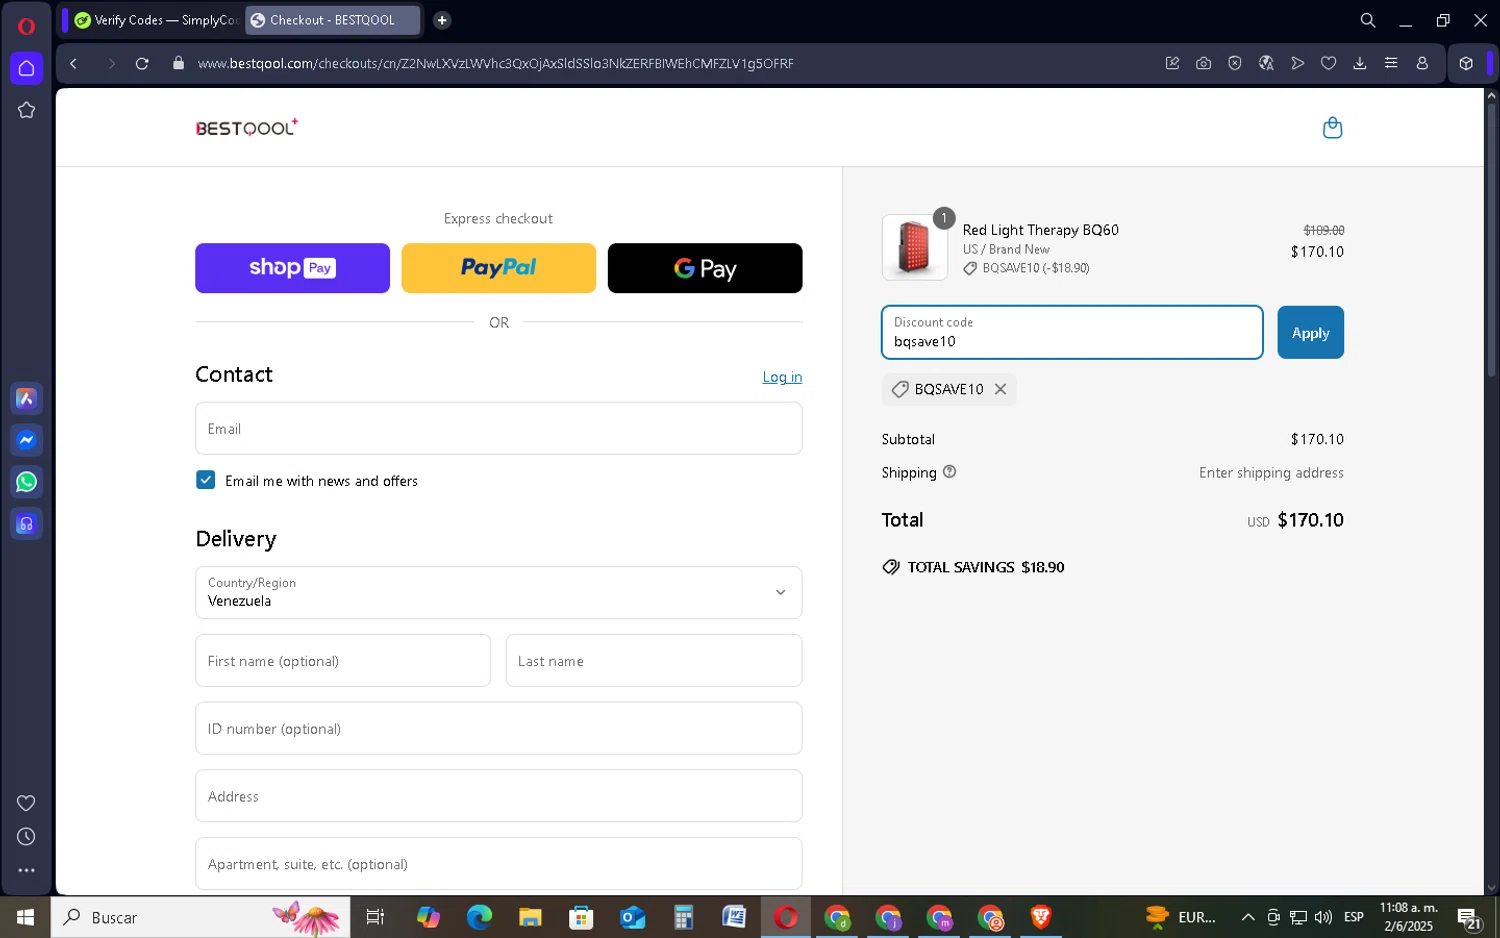Open the account profile icon in toolbar

coord(1422,63)
